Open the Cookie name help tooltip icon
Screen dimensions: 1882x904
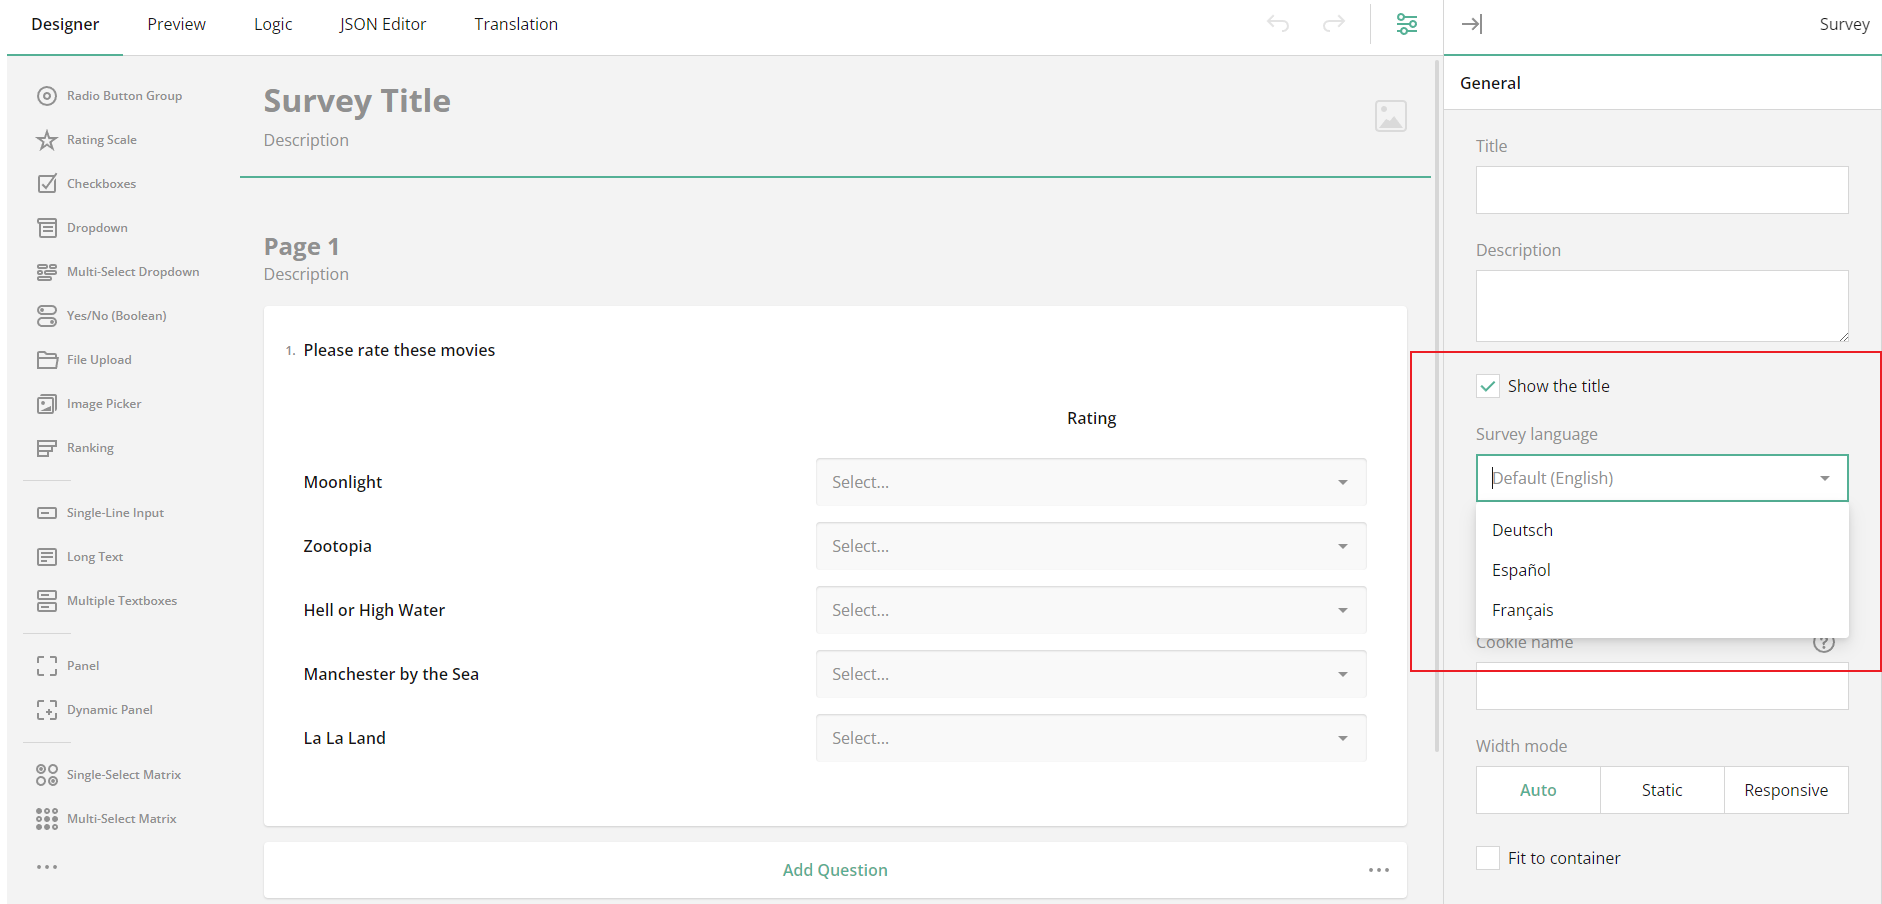coord(1824,643)
